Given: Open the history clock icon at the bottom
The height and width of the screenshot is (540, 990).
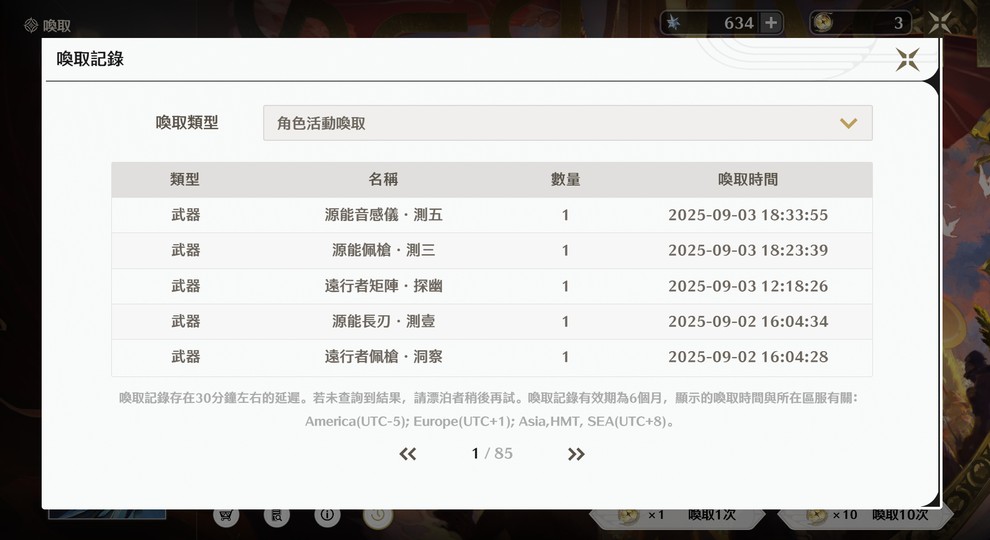Looking at the screenshot, I should click(x=378, y=515).
